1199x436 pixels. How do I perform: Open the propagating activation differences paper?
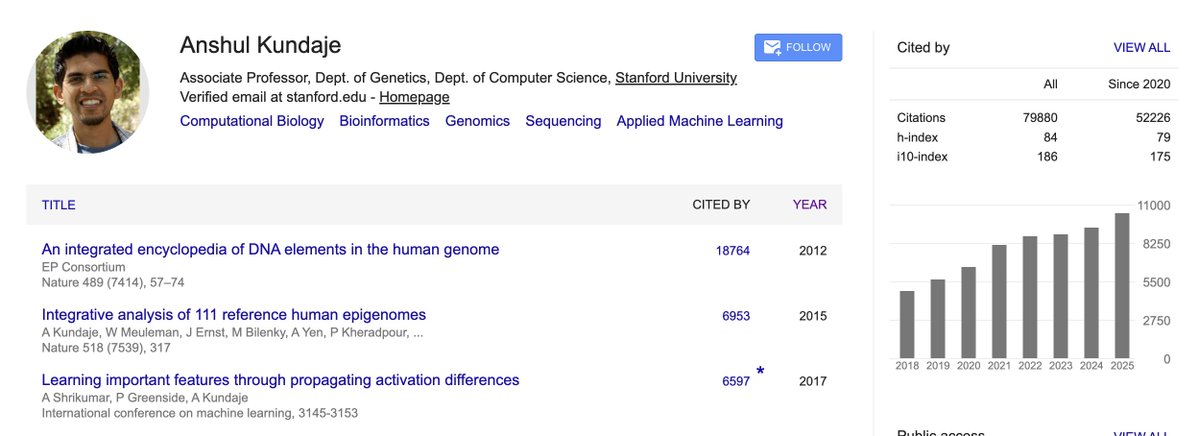point(280,380)
